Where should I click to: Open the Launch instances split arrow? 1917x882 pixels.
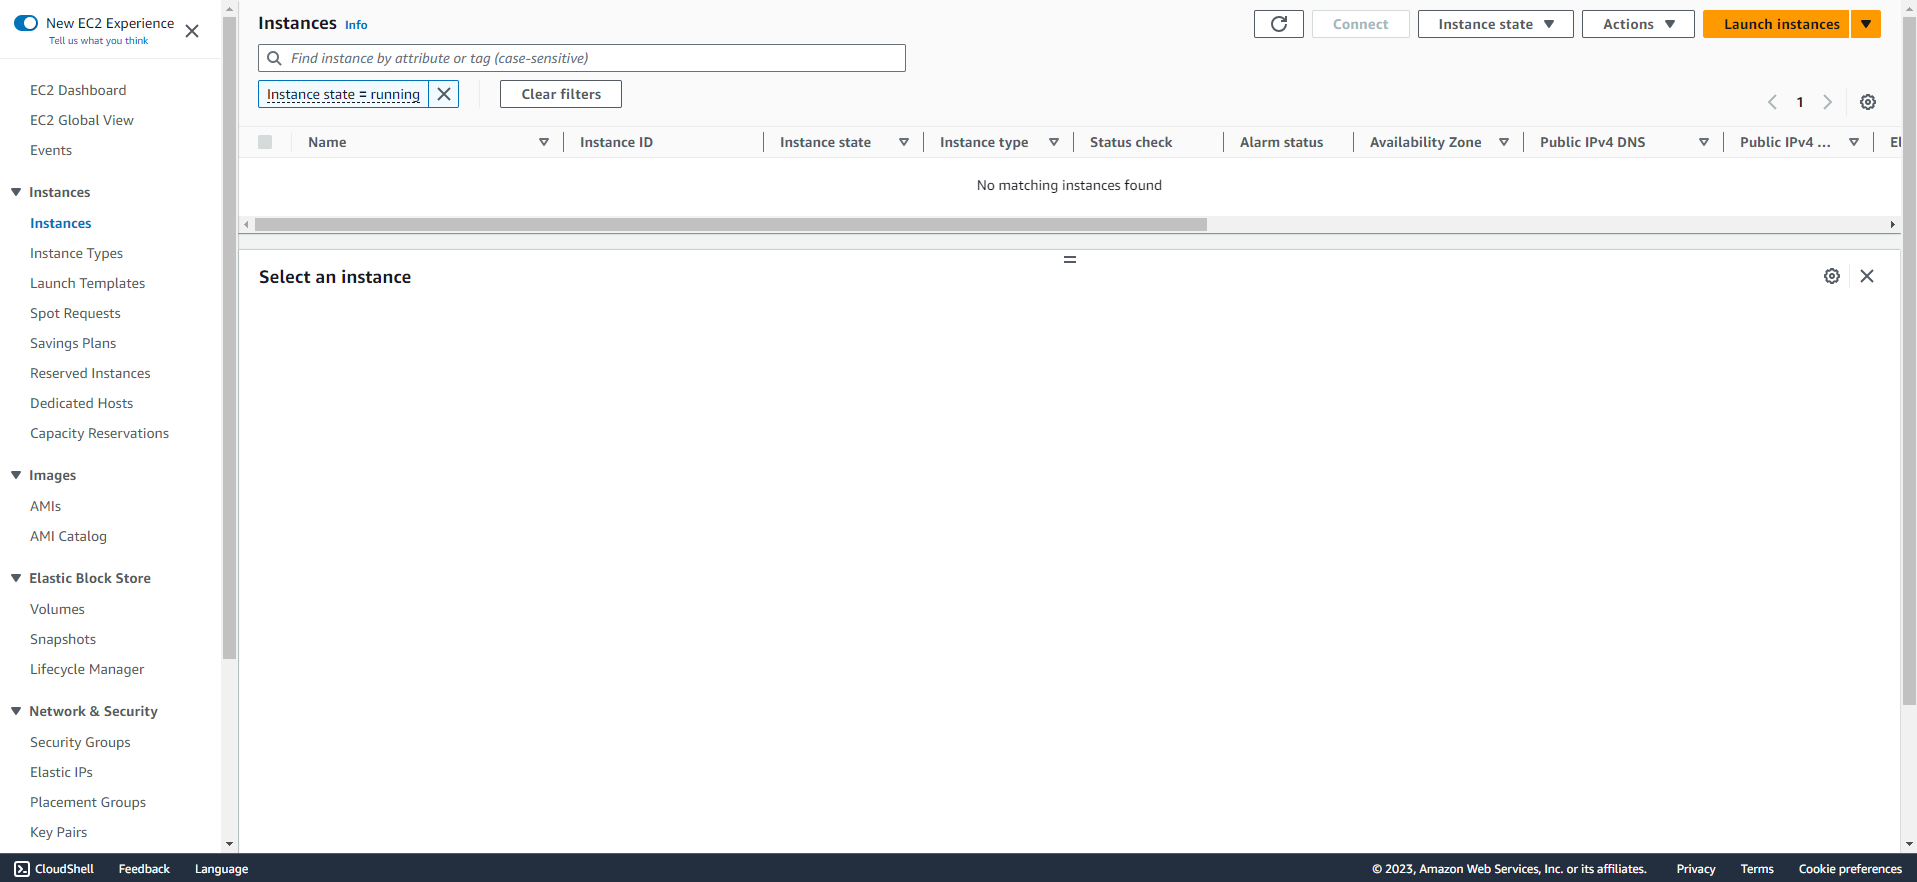click(x=1866, y=24)
